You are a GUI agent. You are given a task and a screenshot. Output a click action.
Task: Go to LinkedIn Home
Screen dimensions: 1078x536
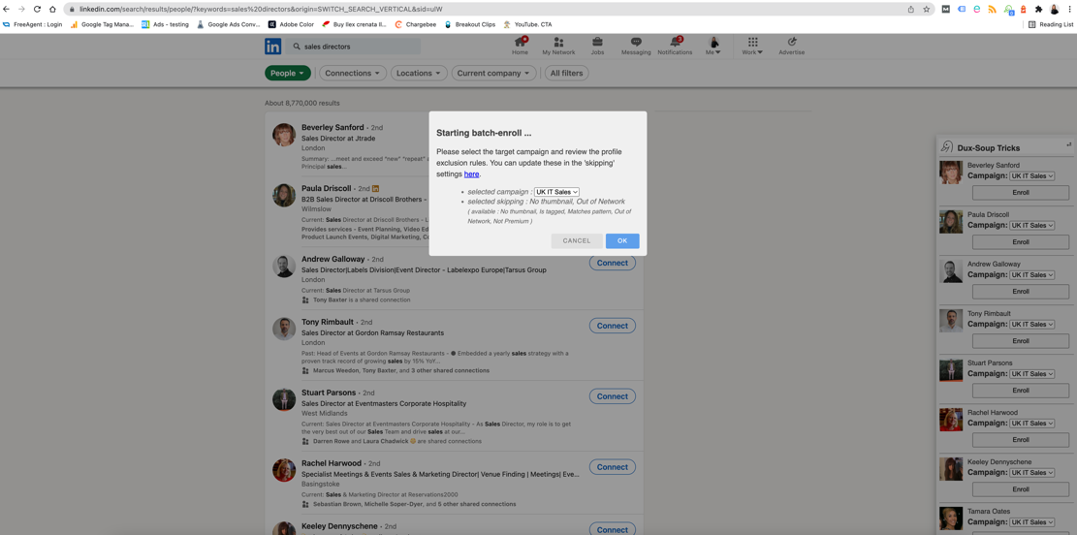click(x=520, y=46)
